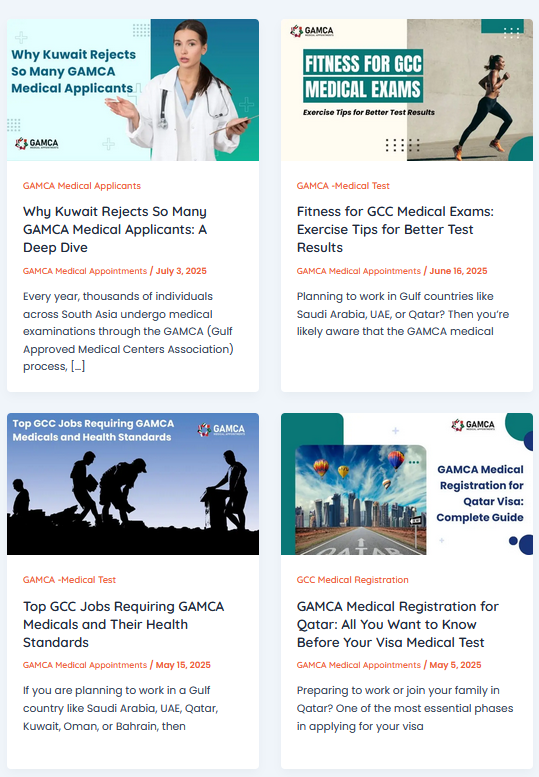Viewport: 539px width, 777px height.
Task: Click excerpt starting 'Preparing to work or join'
Action: [x=405, y=708]
